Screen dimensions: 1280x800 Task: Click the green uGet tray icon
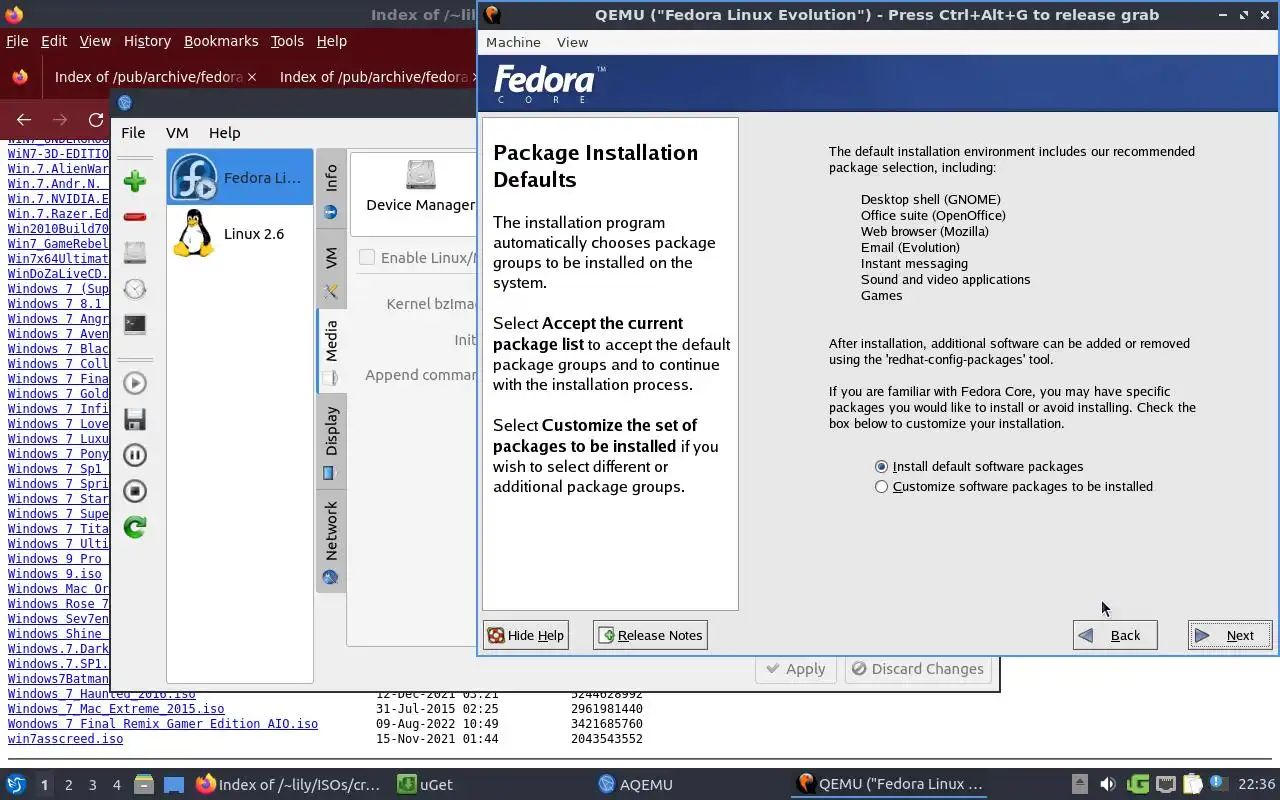click(x=1137, y=785)
